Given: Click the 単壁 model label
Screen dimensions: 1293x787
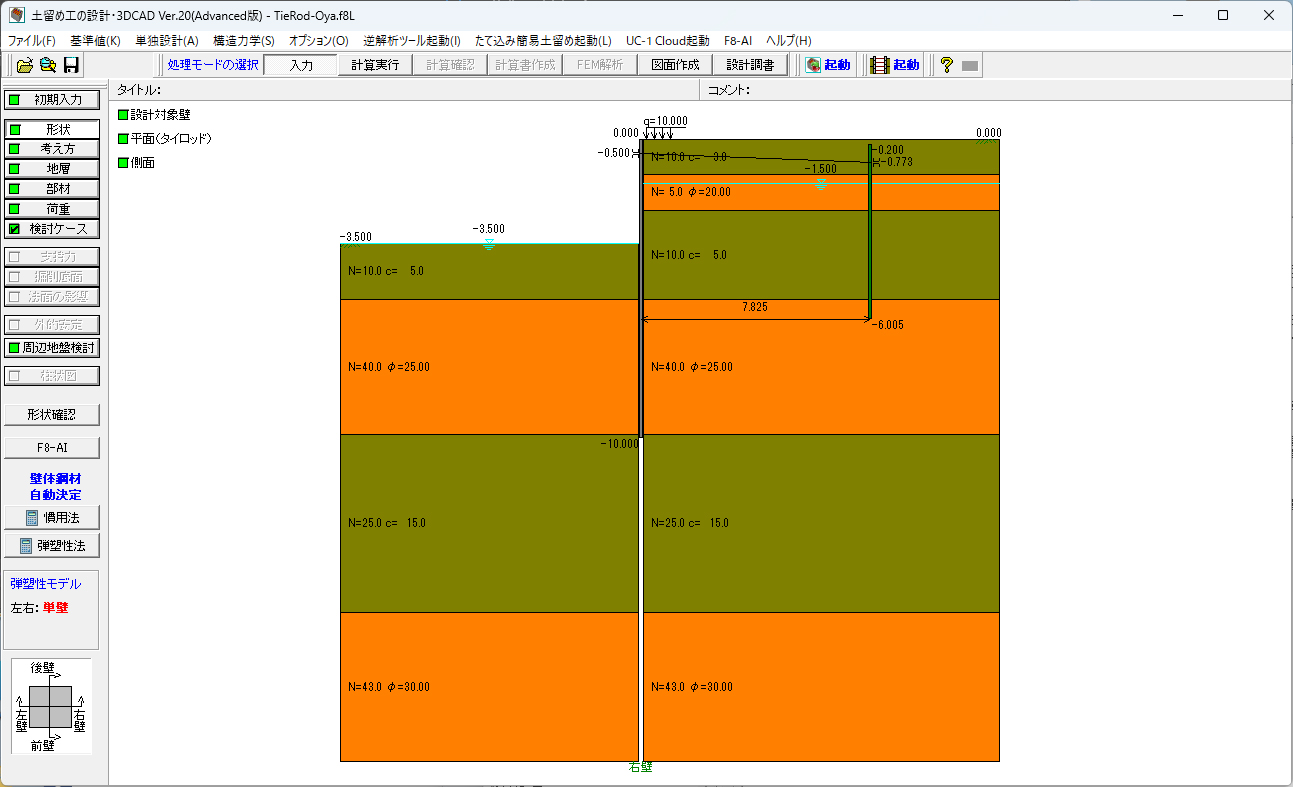Looking at the screenshot, I should (x=56, y=607).
